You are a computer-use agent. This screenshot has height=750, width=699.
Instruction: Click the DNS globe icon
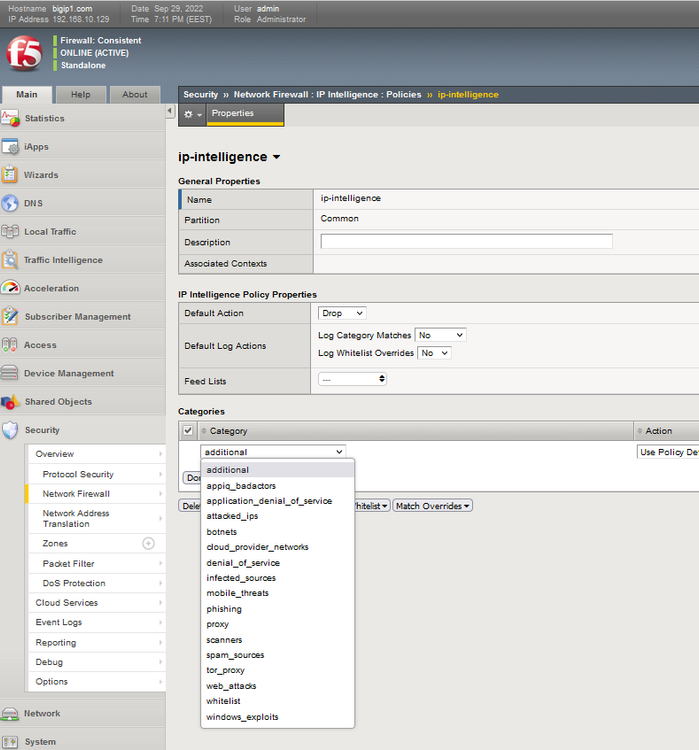point(10,203)
